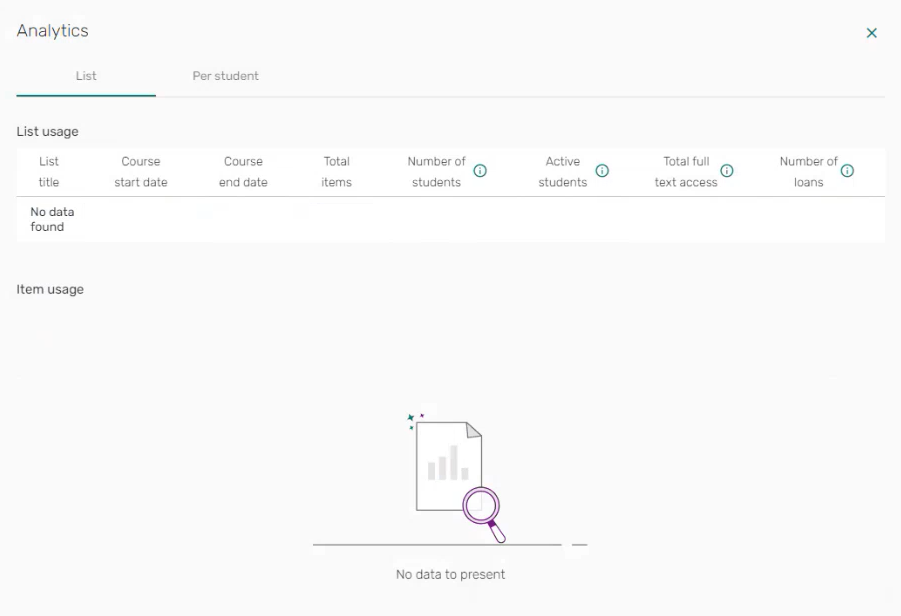Click info icon beside Active students
This screenshot has width=901, height=616.
[x=602, y=171]
